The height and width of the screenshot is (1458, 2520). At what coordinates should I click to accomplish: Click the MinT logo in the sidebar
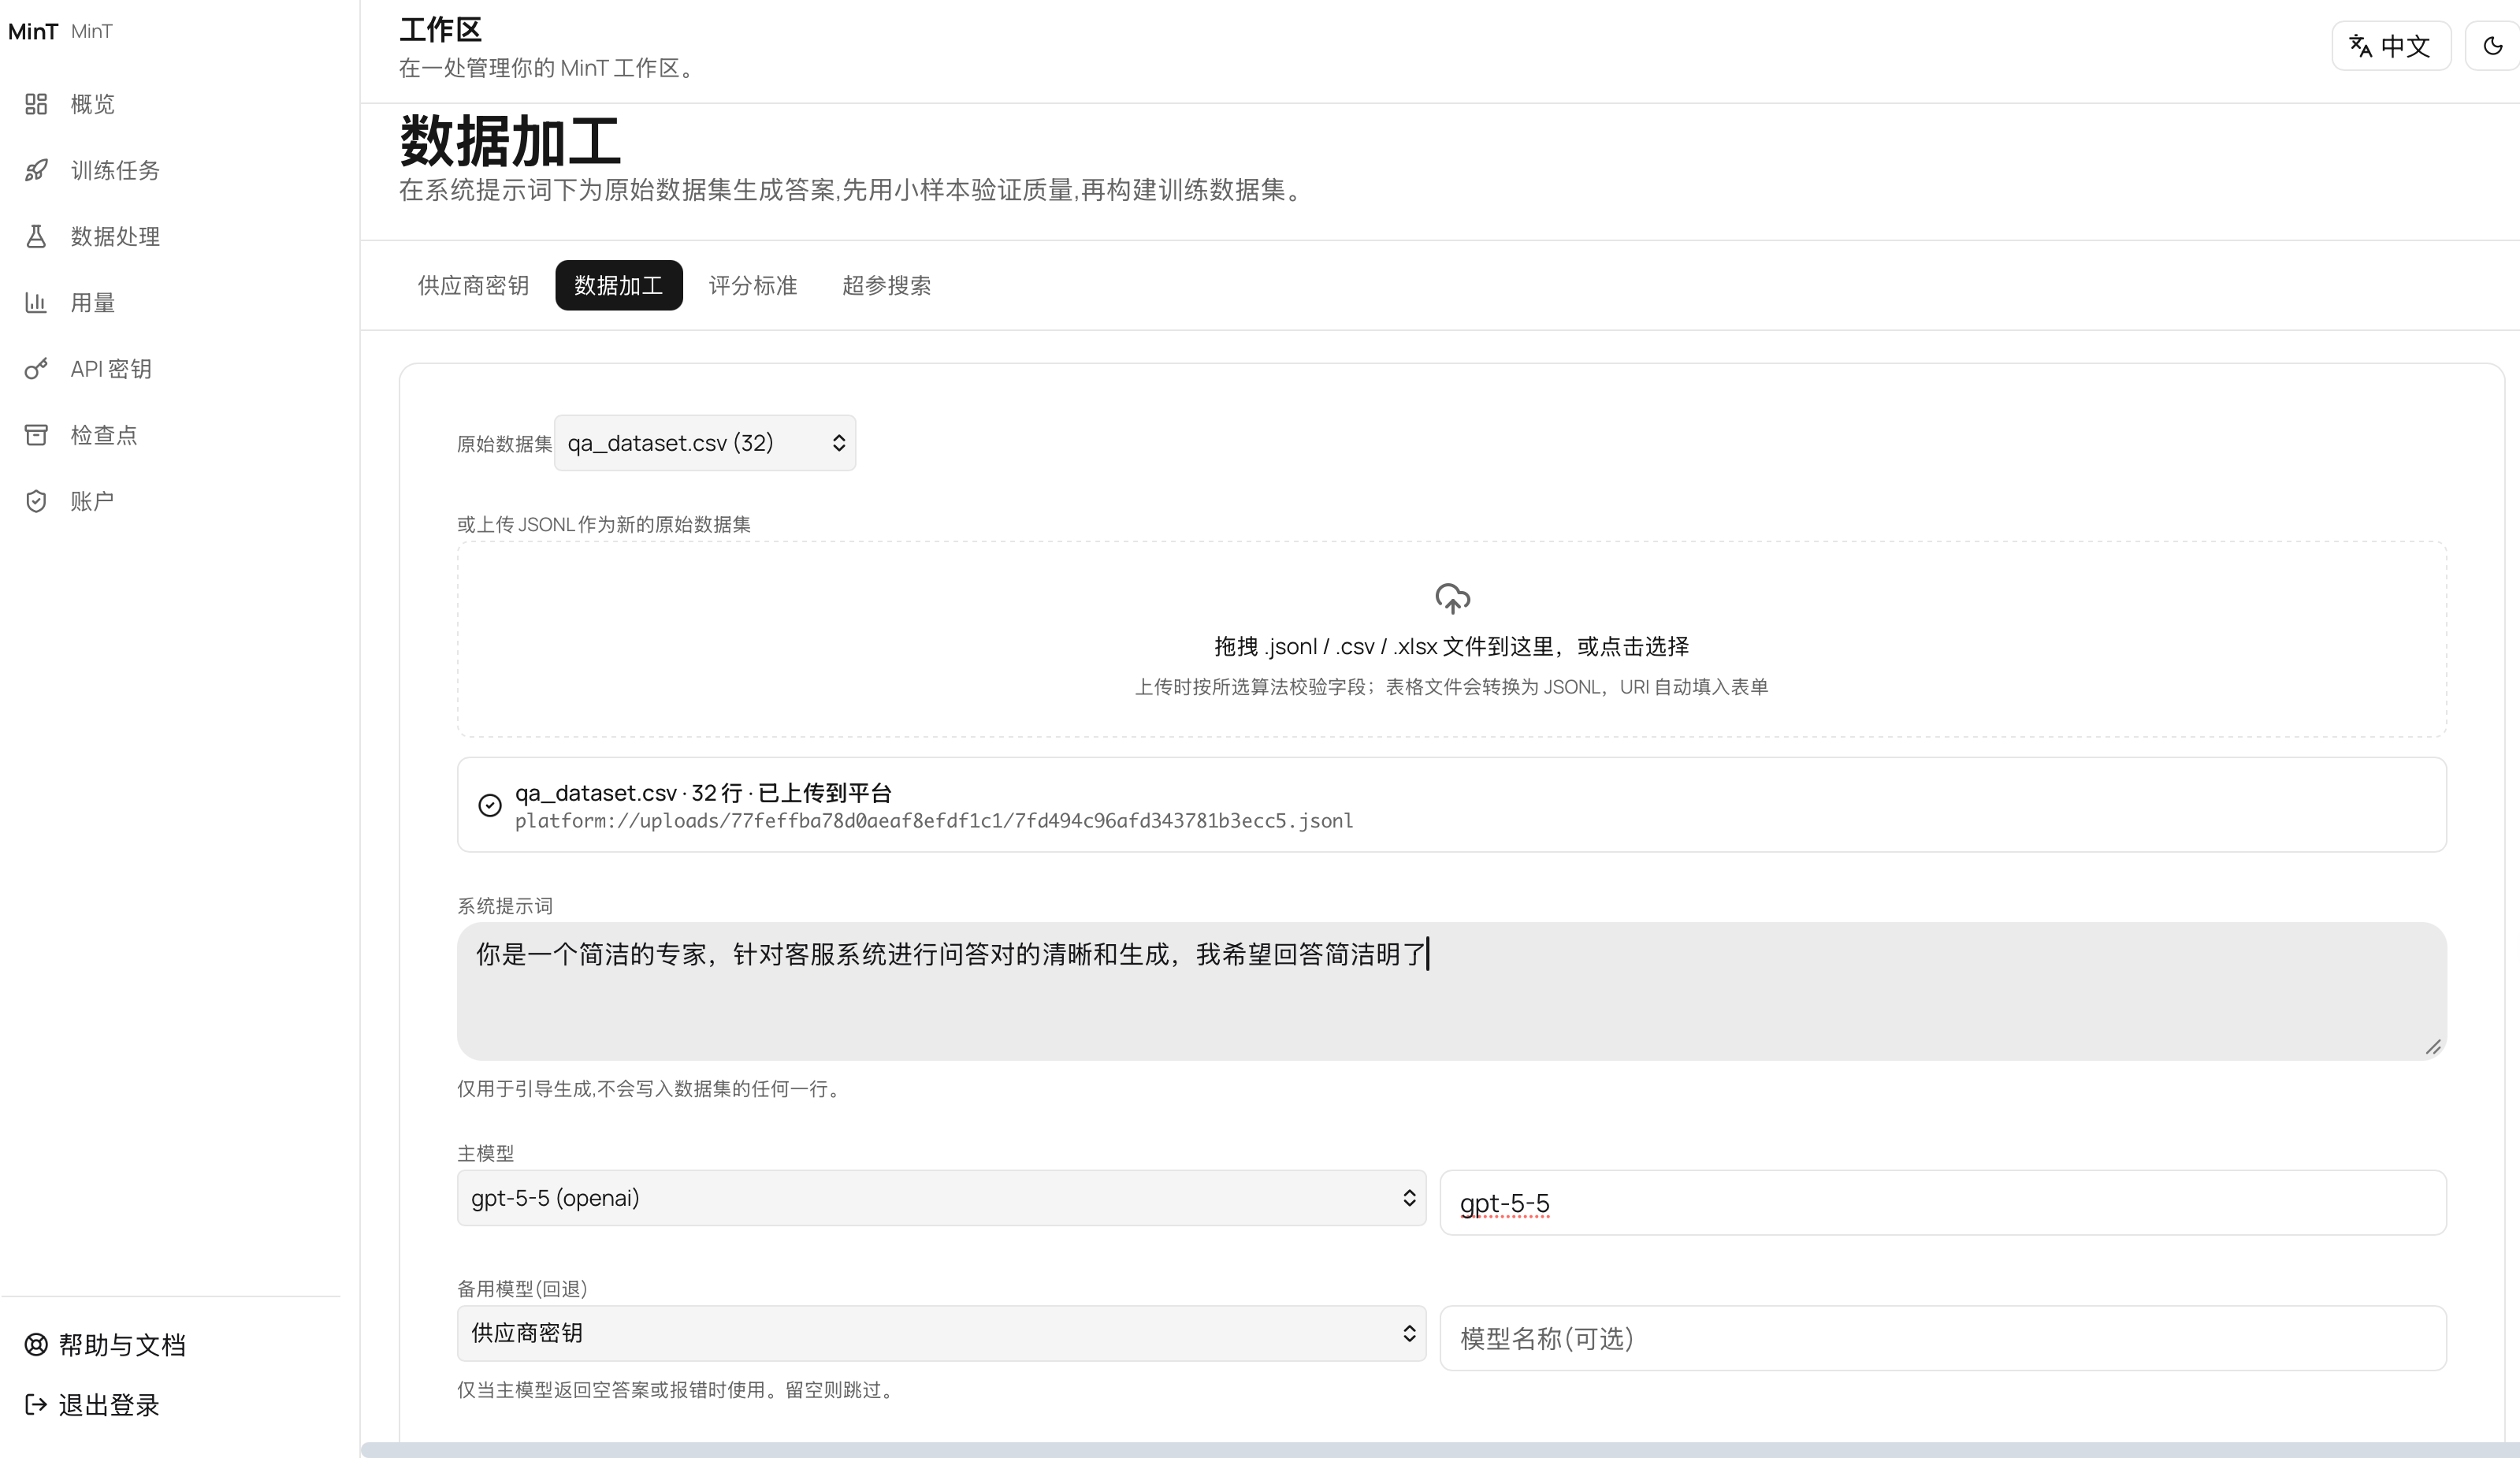coord(33,31)
